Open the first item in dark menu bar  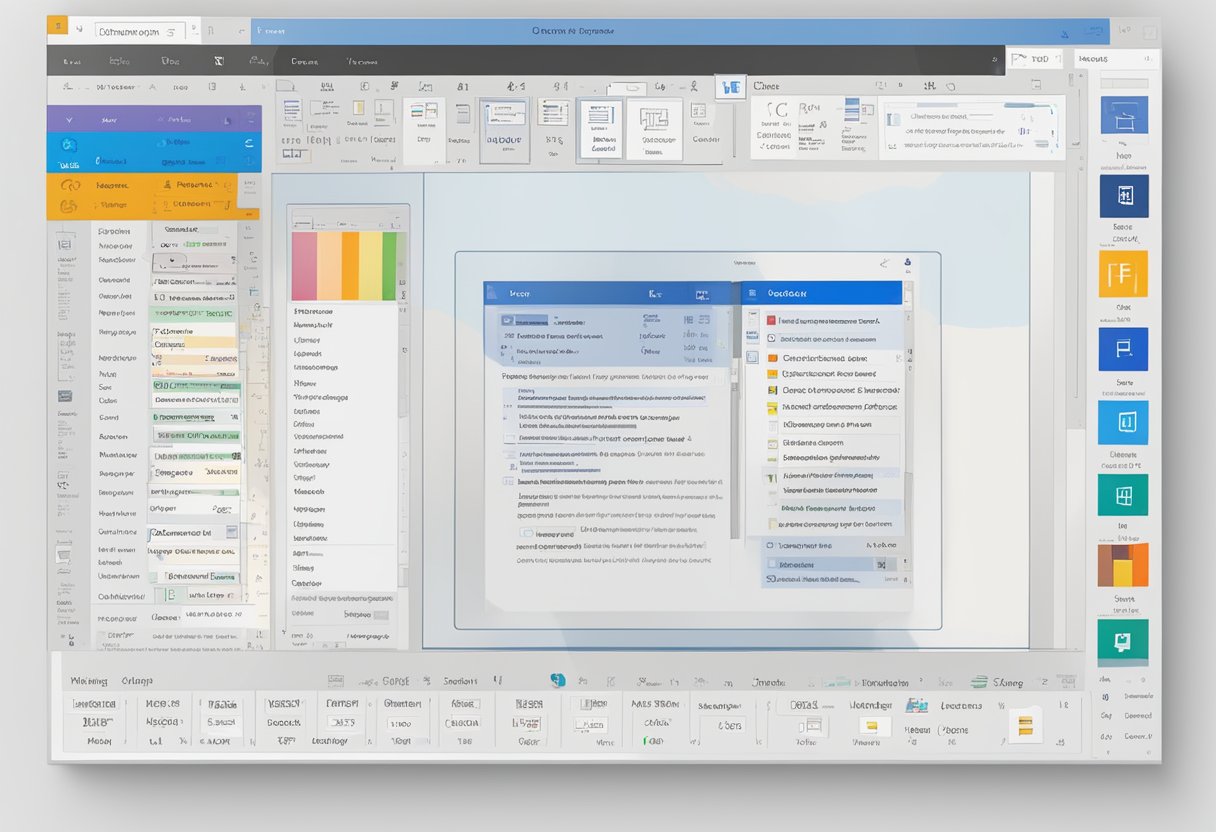(72, 61)
